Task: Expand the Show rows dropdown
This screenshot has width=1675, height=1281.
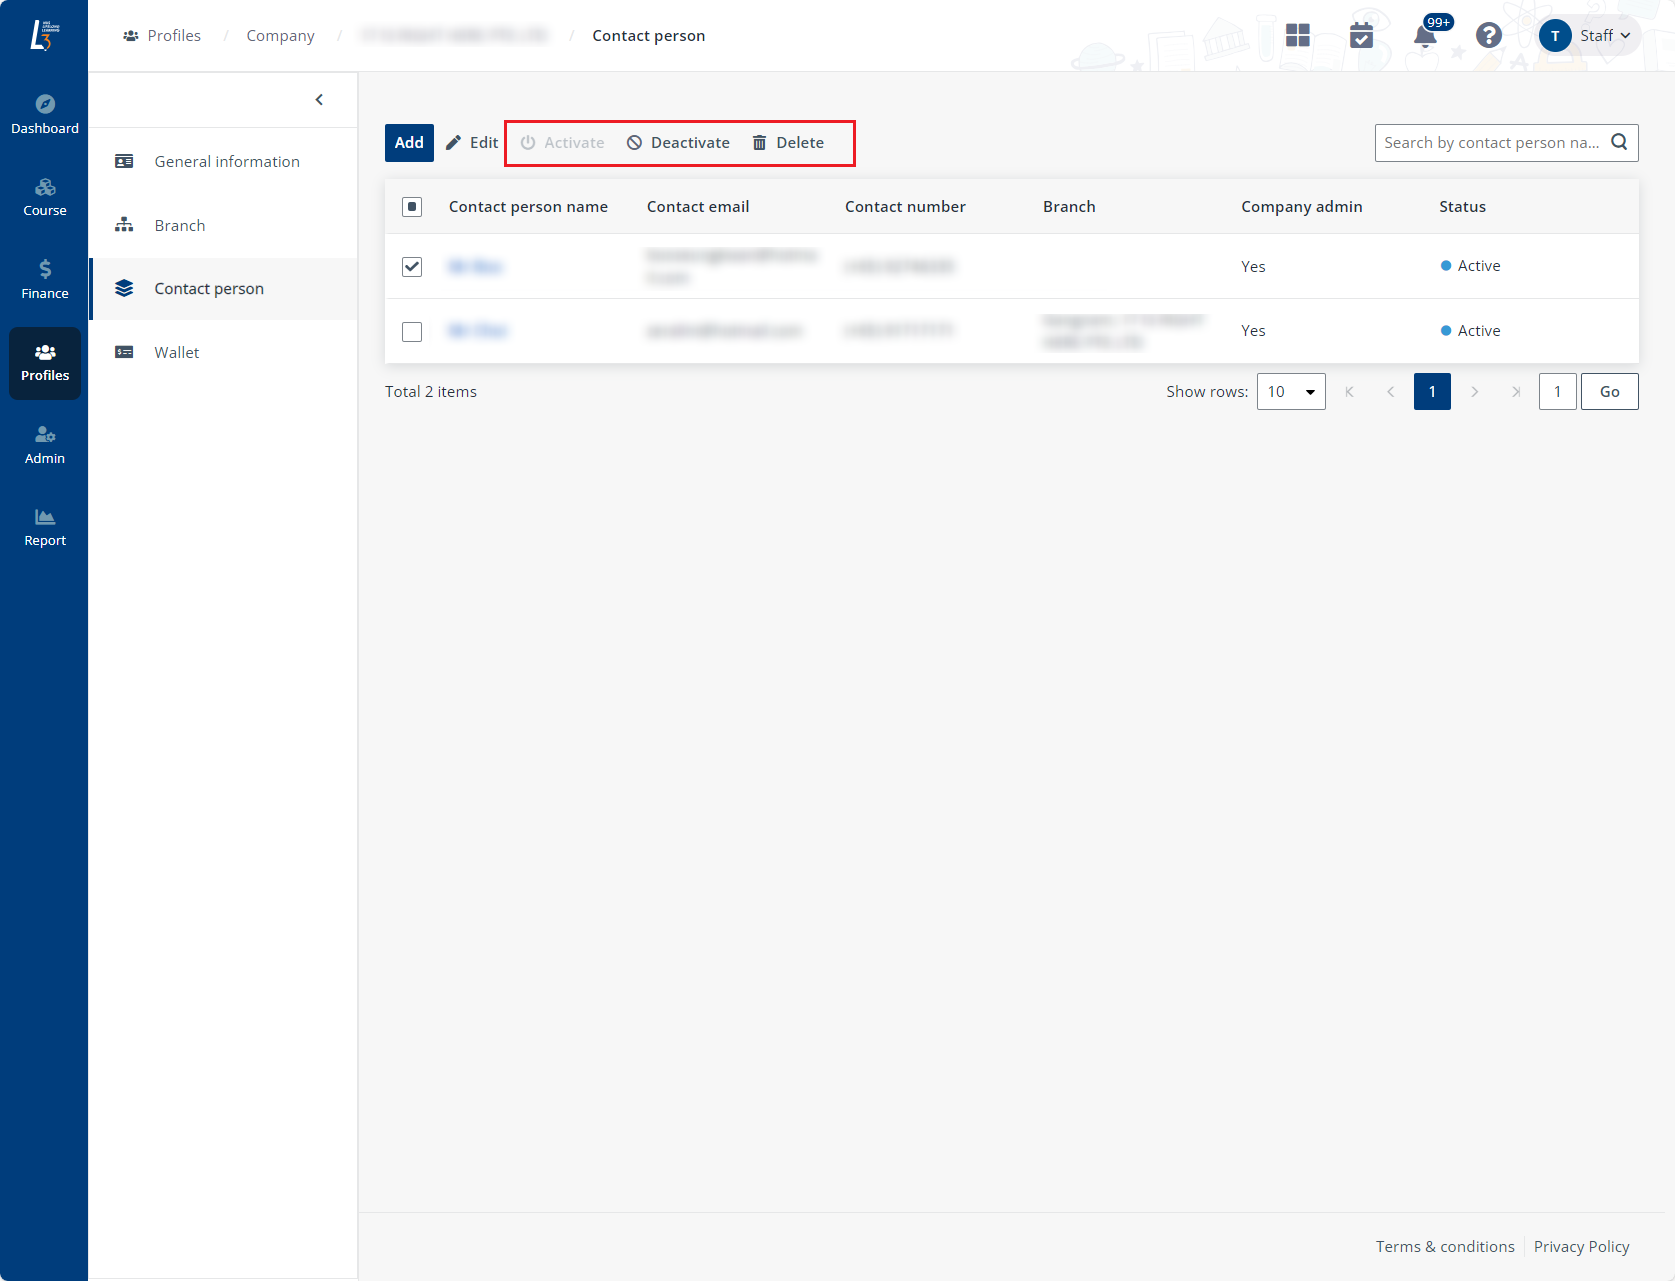Action: 1290,392
